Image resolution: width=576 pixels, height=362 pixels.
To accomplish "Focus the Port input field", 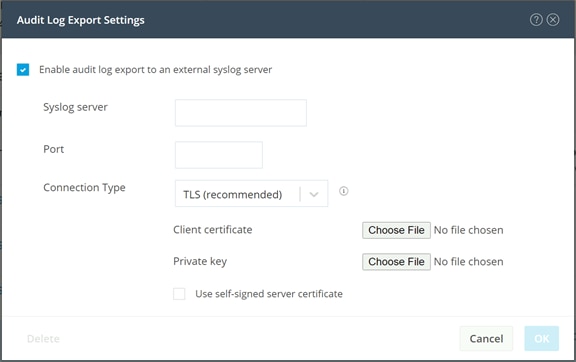I will pos(219,155).
